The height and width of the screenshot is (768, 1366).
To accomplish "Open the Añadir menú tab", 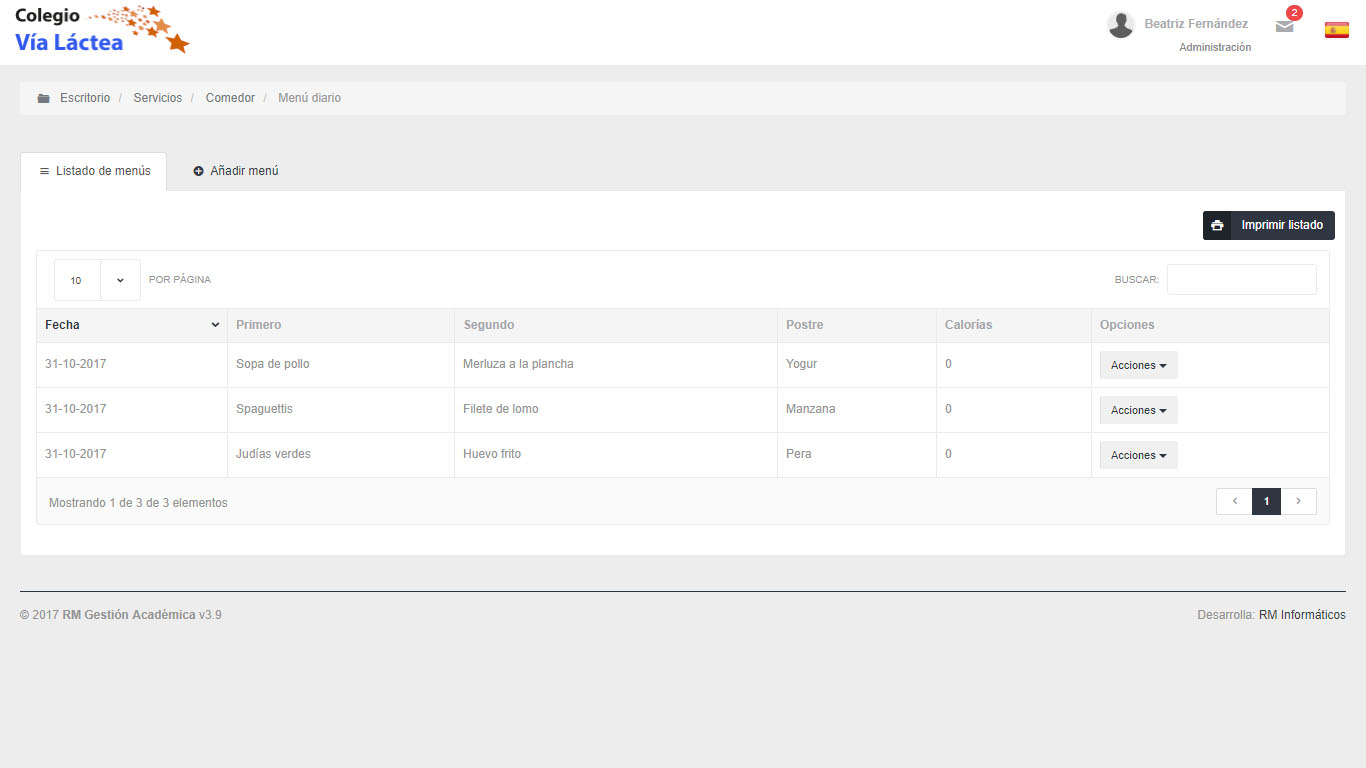I will (236, 171).
